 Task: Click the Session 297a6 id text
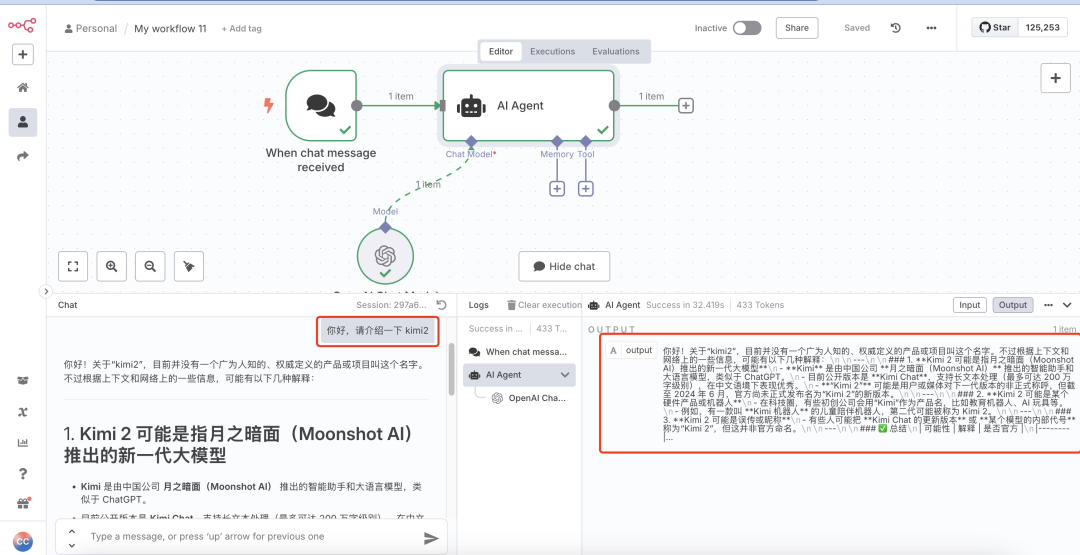coord(391,305)
